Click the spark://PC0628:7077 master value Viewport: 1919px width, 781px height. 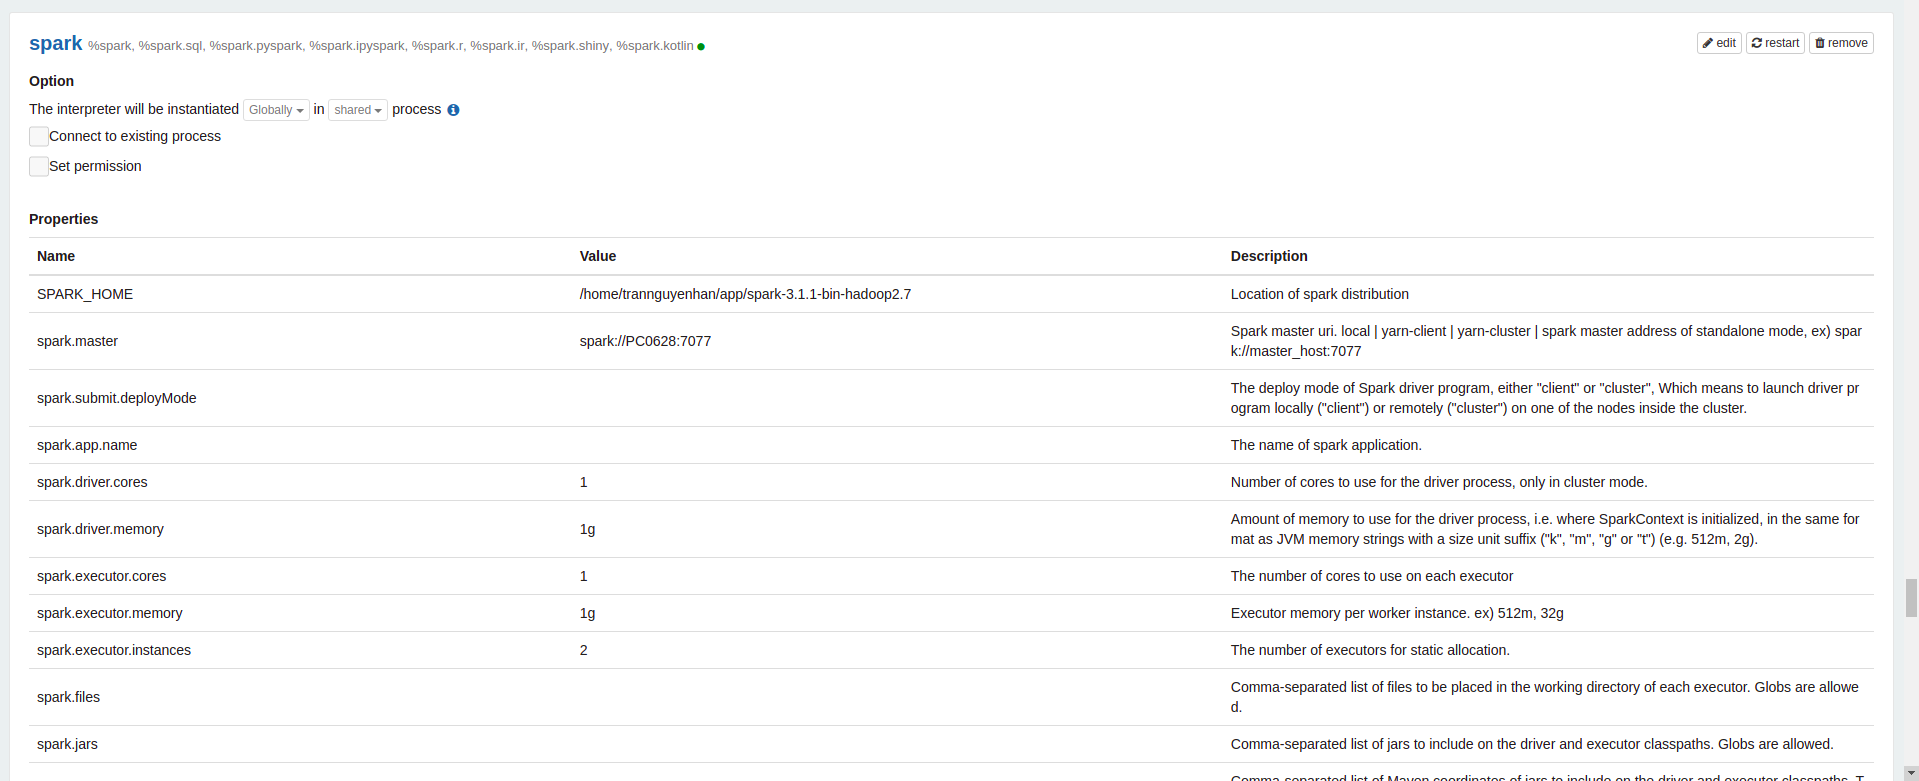pos(645,341)
